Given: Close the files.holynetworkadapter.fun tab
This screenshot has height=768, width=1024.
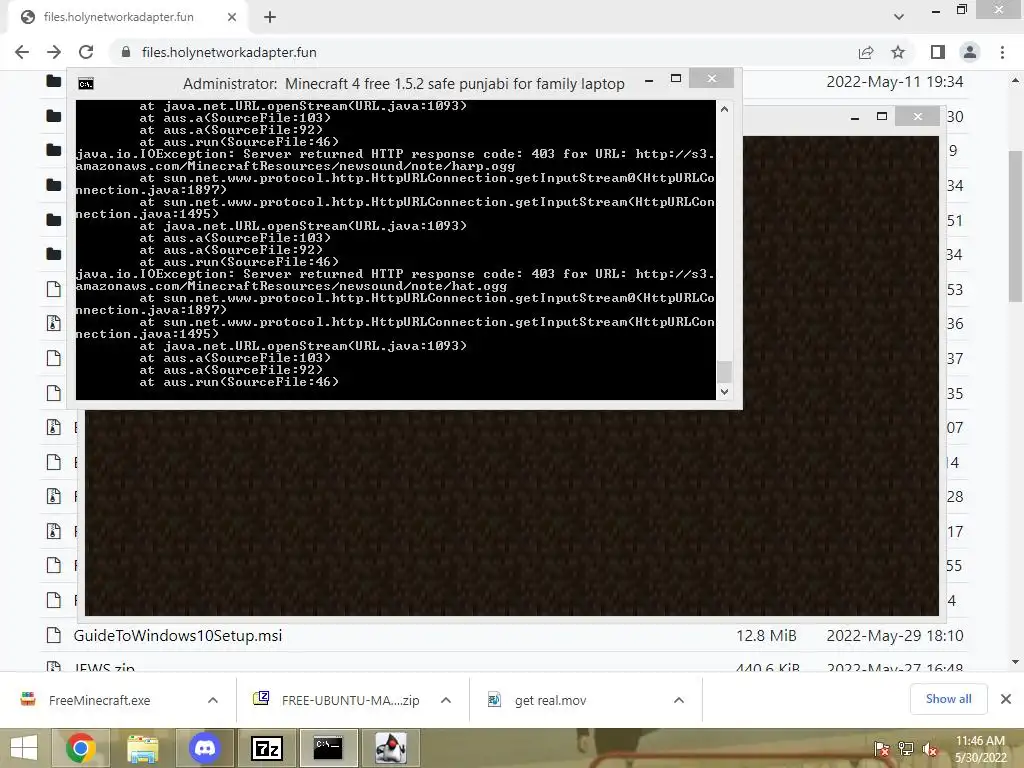Looking at the screenshot, I should (x=232, y=18).
